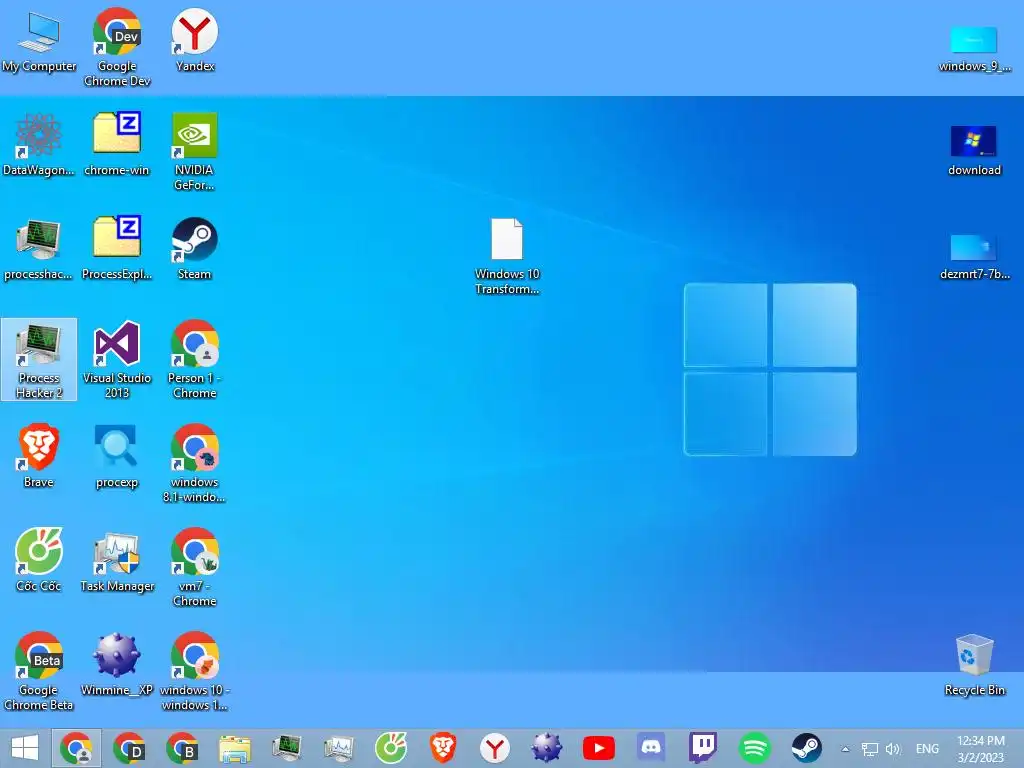Open the Windows Start menu

[x=25, y=748]
